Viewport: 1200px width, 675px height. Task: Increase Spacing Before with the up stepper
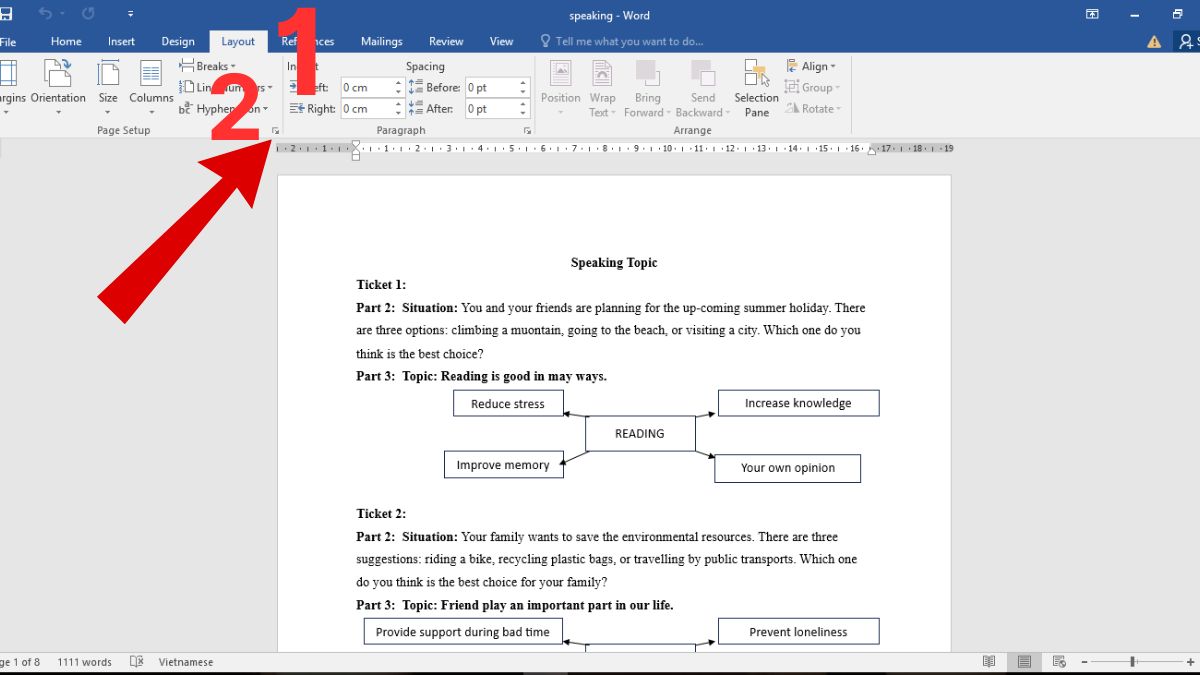point(523,83)
